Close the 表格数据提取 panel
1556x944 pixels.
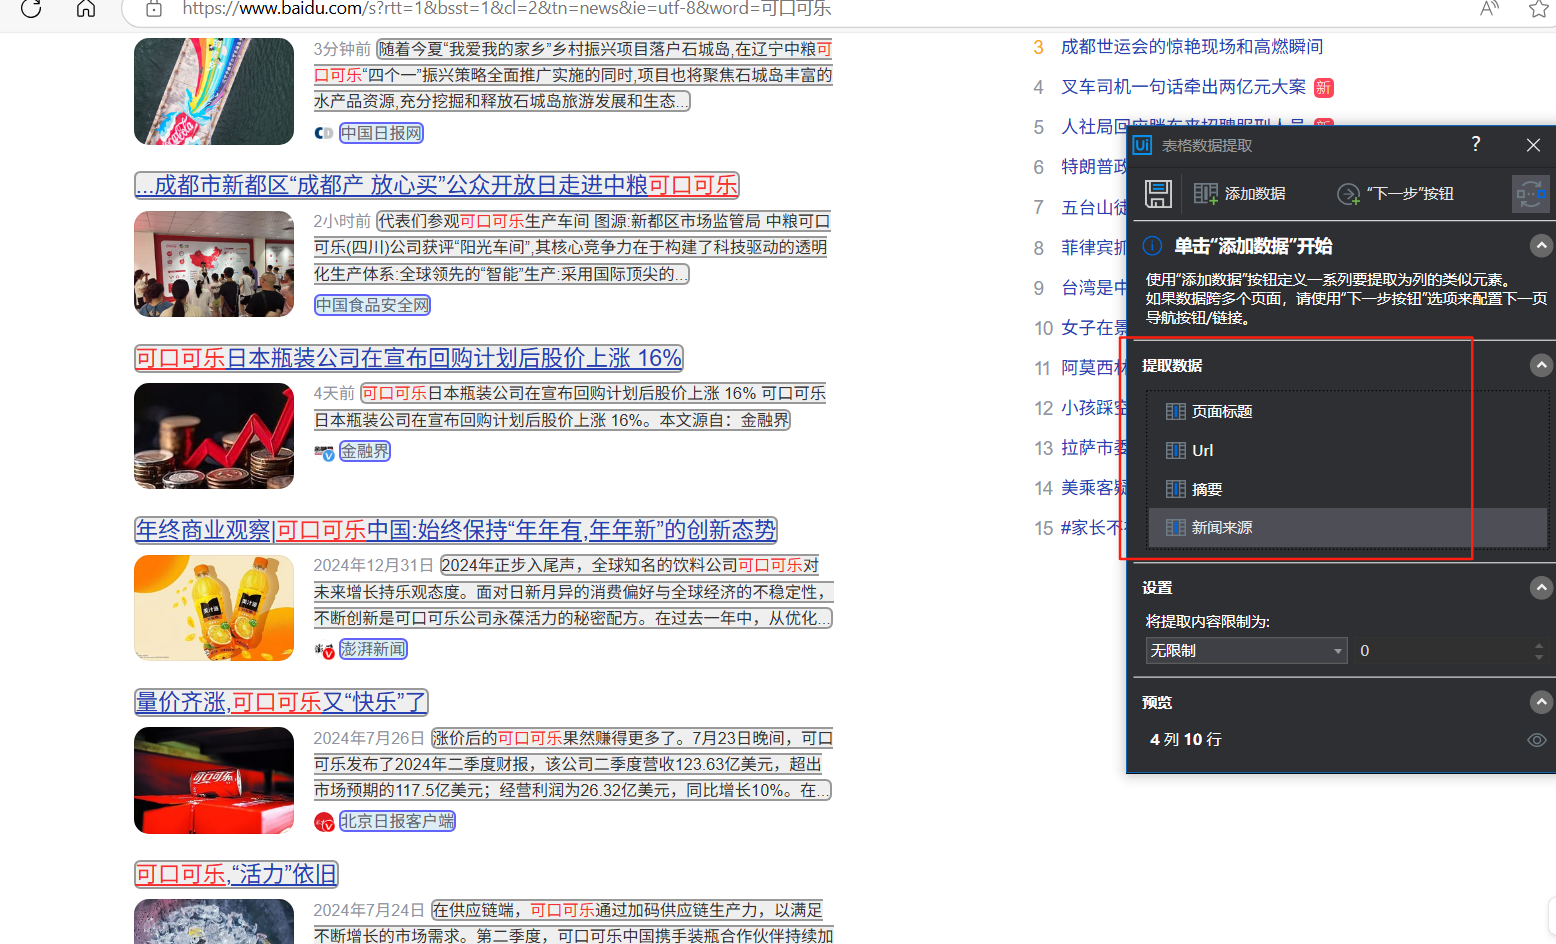[x=1533, y=145]
